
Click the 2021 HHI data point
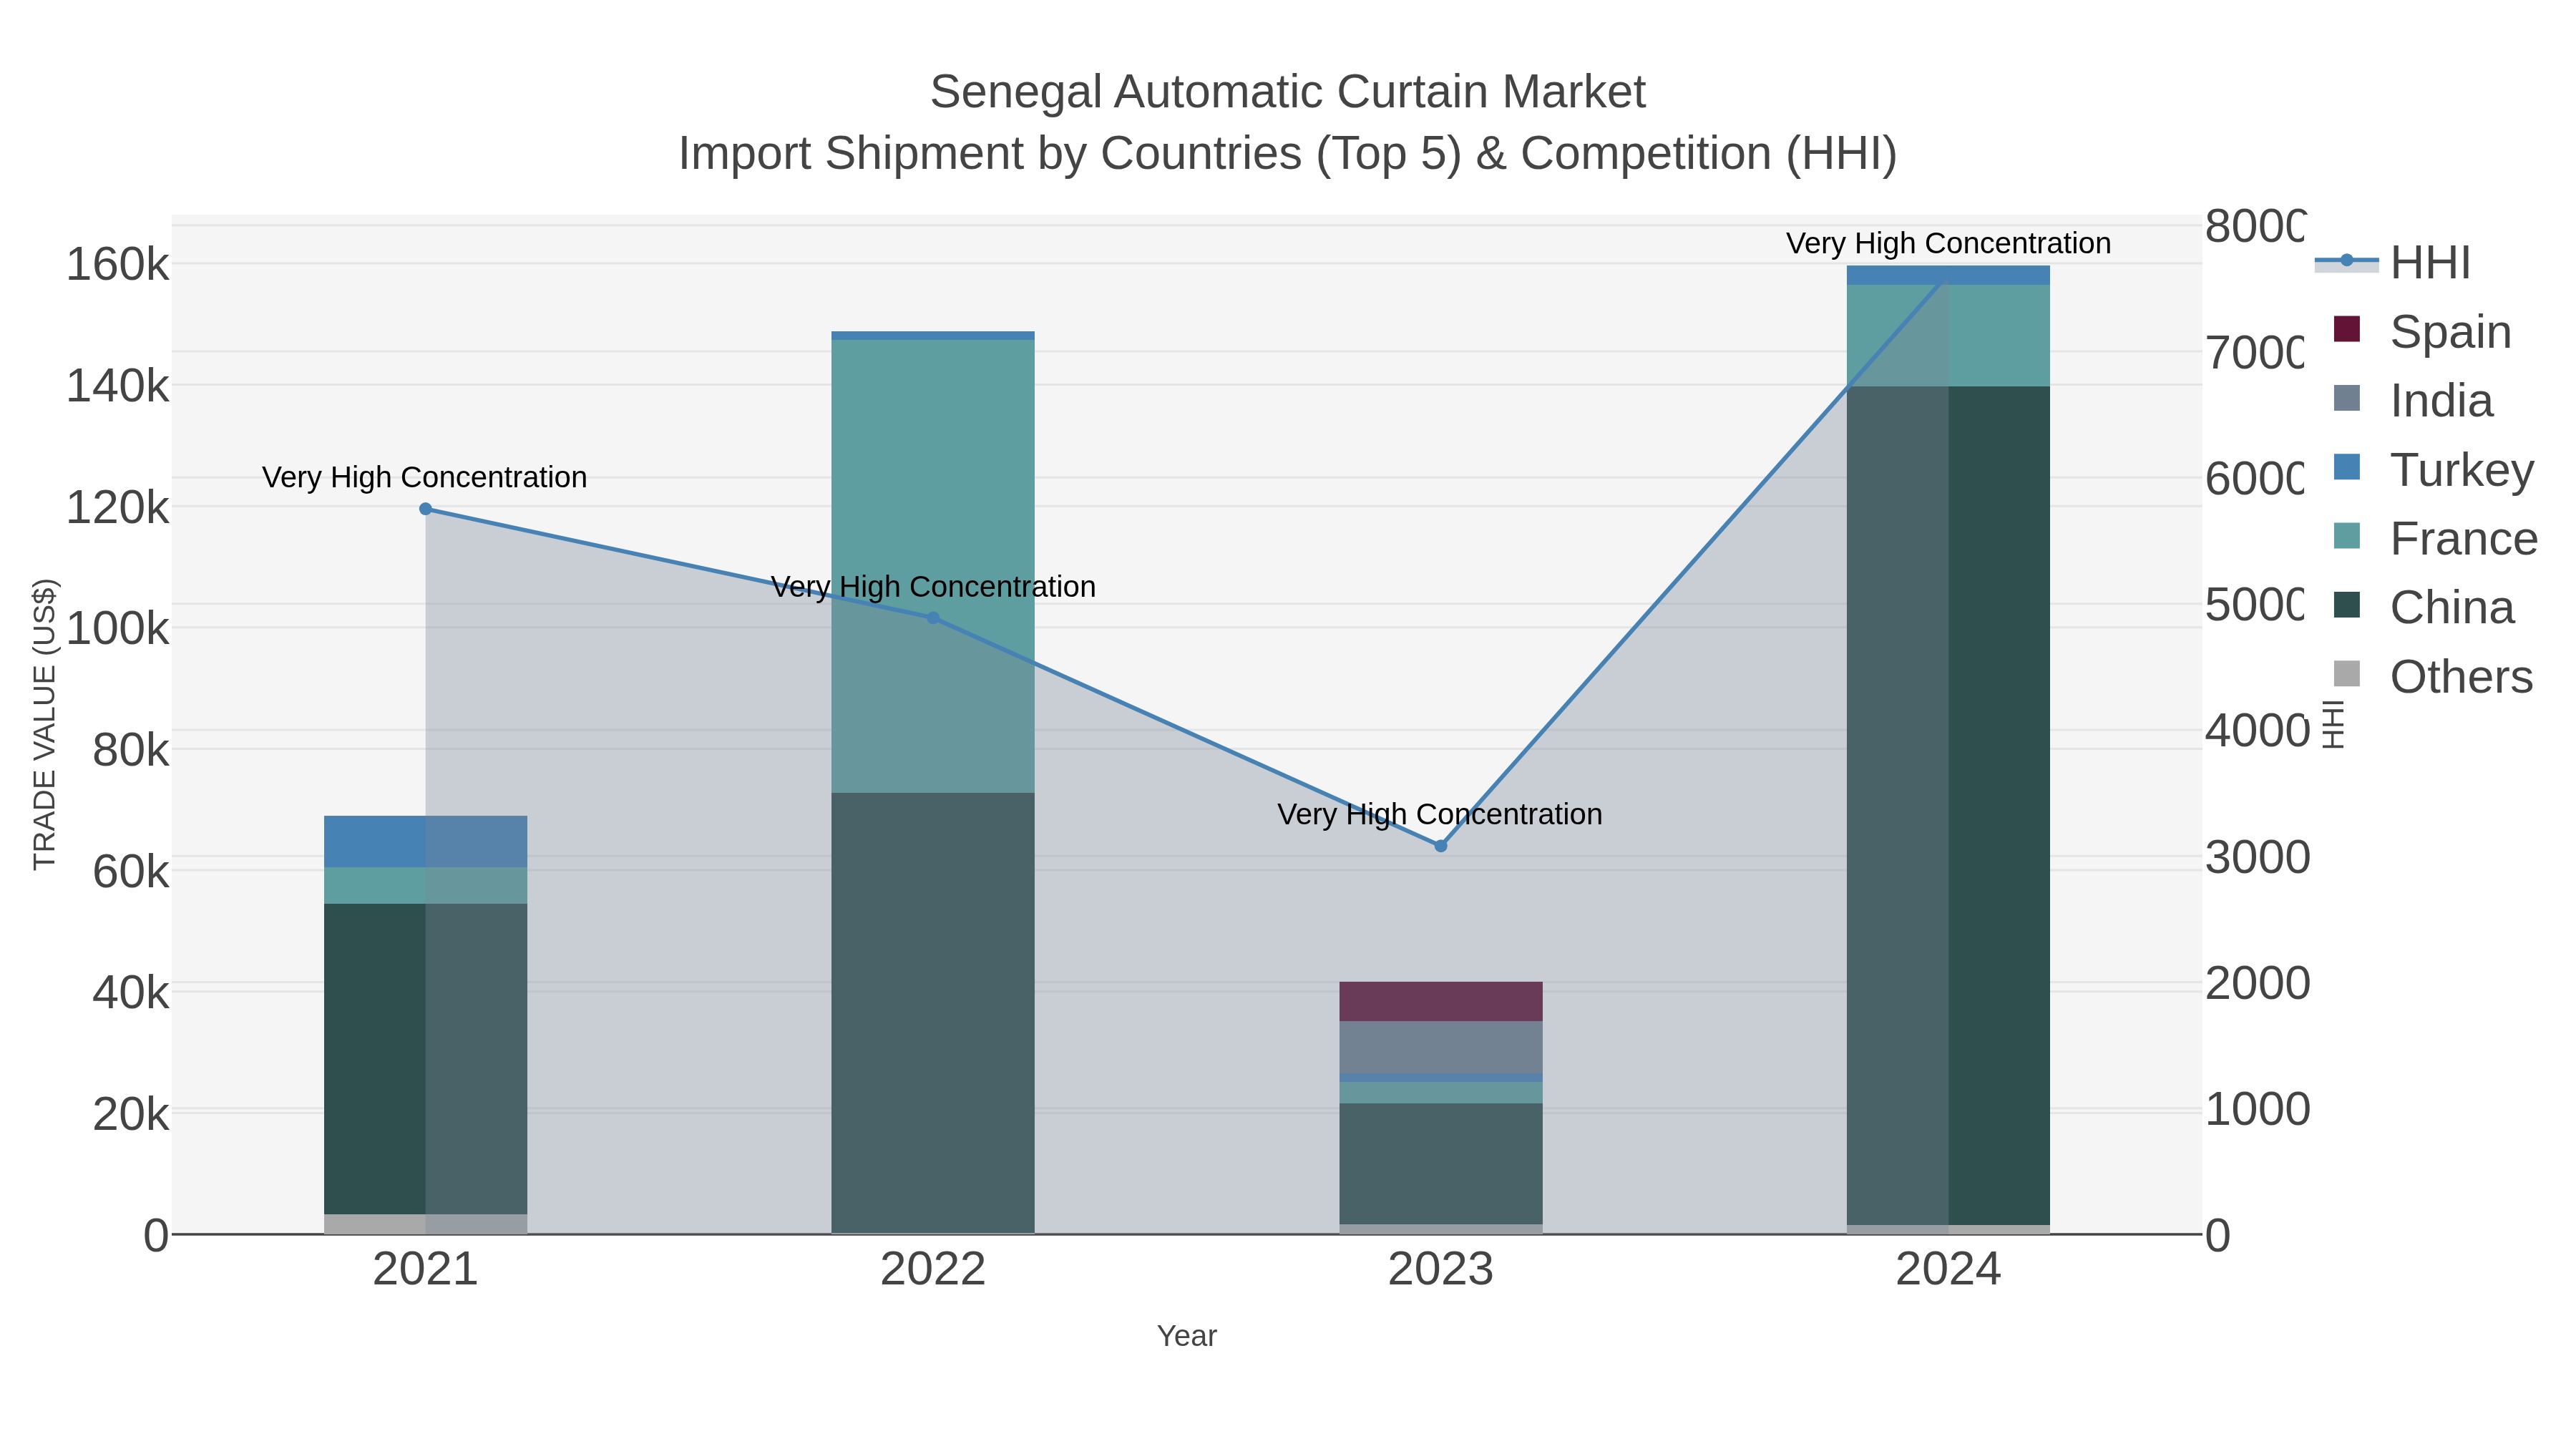[425, 509]
